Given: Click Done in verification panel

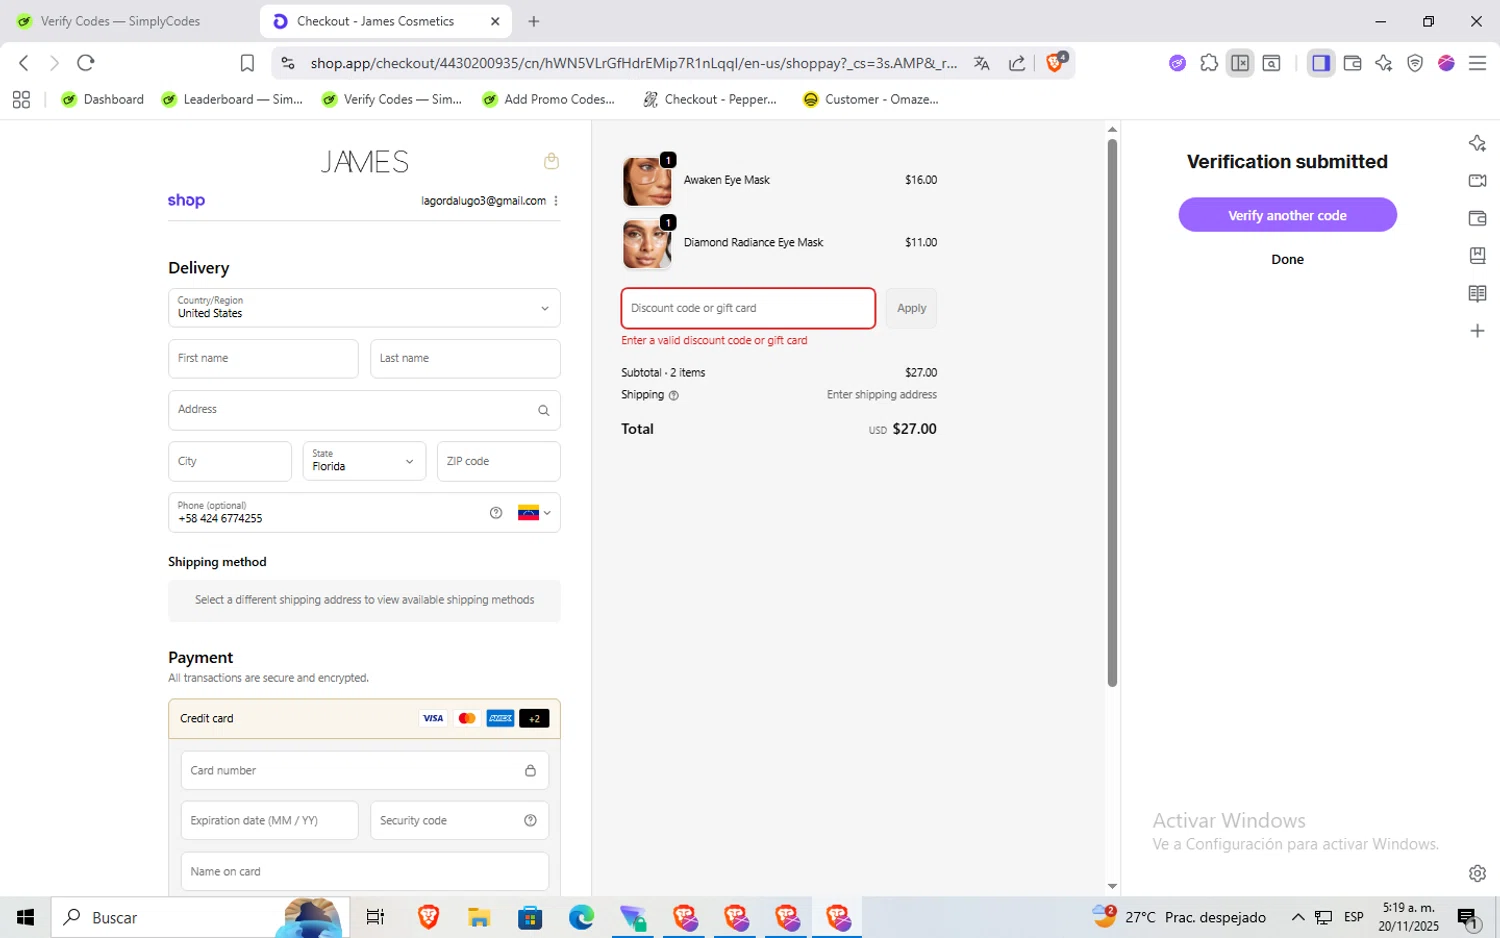Looking at the screenshot, I should coord(1287,259).
